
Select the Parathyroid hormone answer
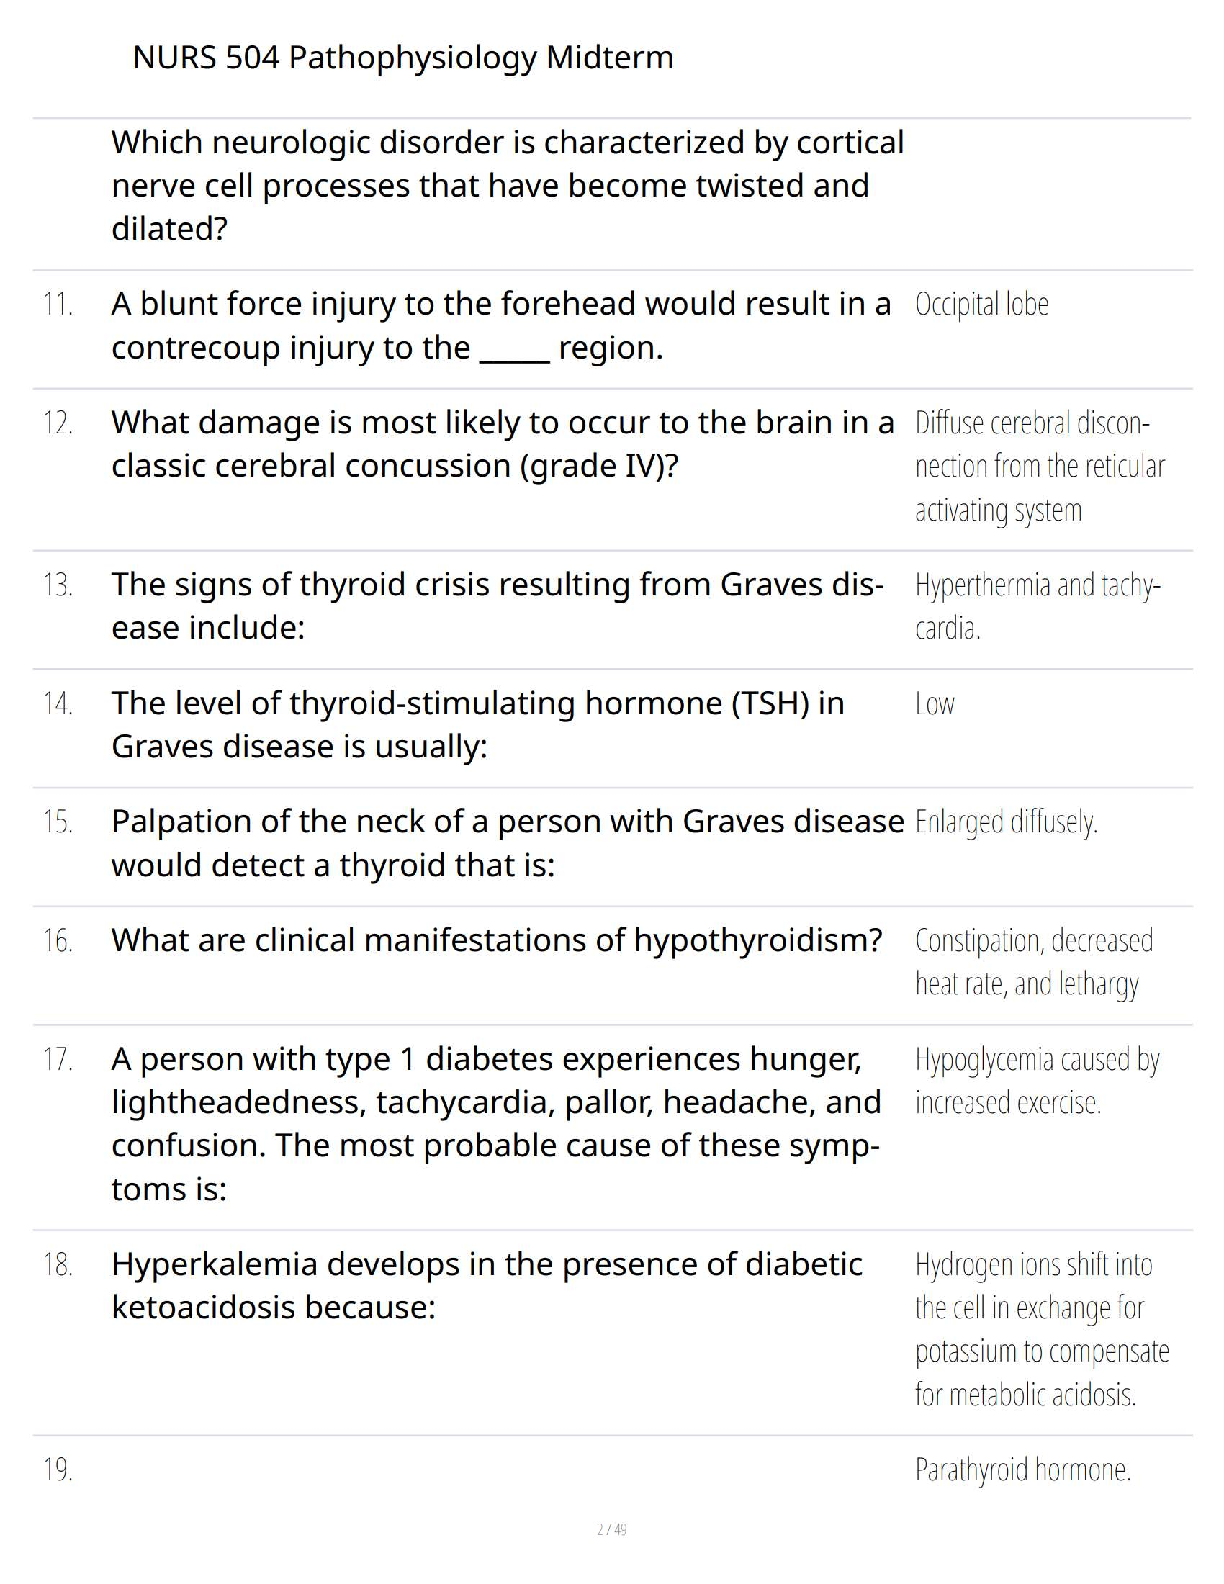(1022, 1470)
